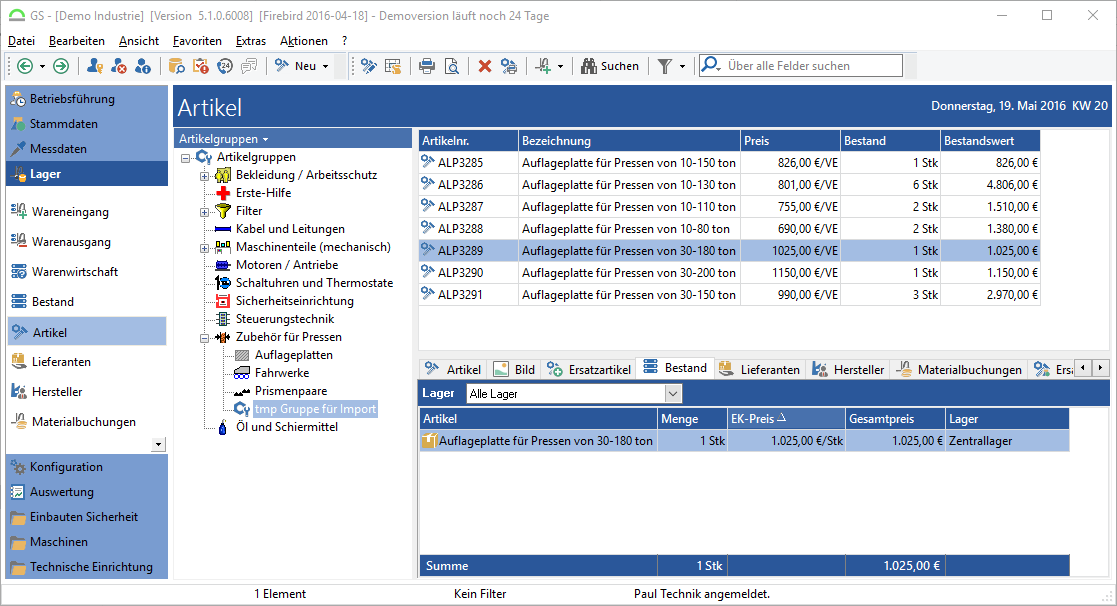Image resolution: width=1117 pixels, height=606 pixels.
Task: Sort by the Bestandswert column header
Action: coord(990,141)
